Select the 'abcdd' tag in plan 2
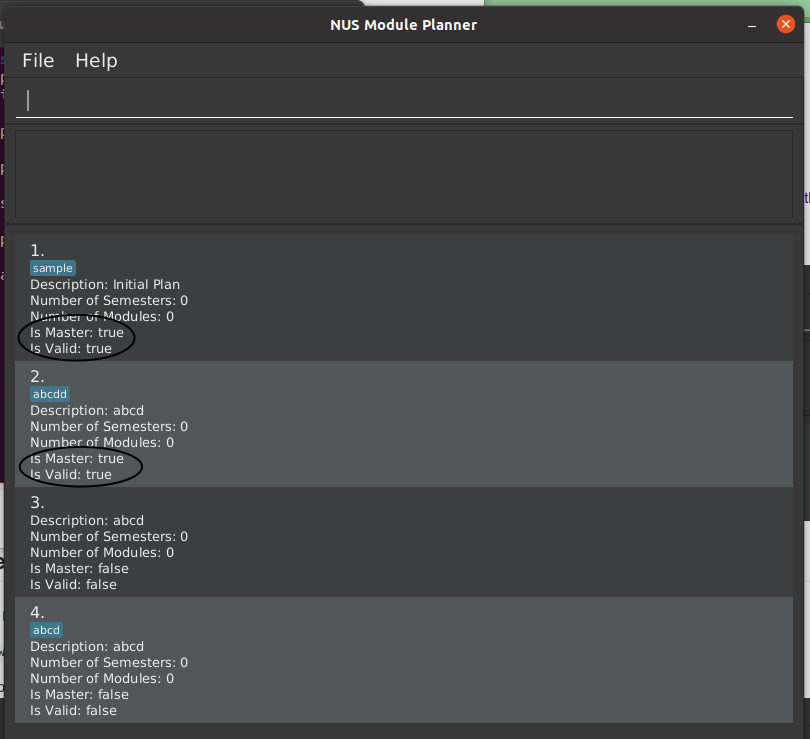This screenshot has width=810, height=739. [50, 394]
